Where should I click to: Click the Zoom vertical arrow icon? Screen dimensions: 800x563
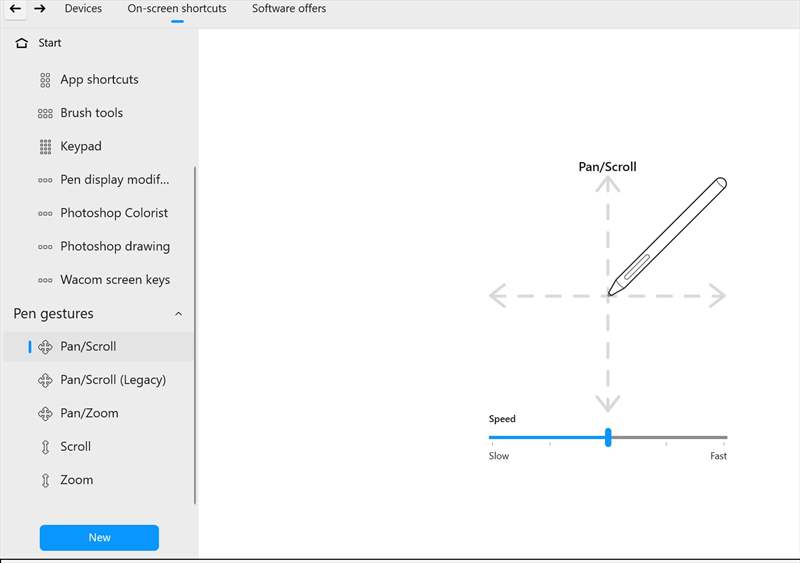(45, 480)
